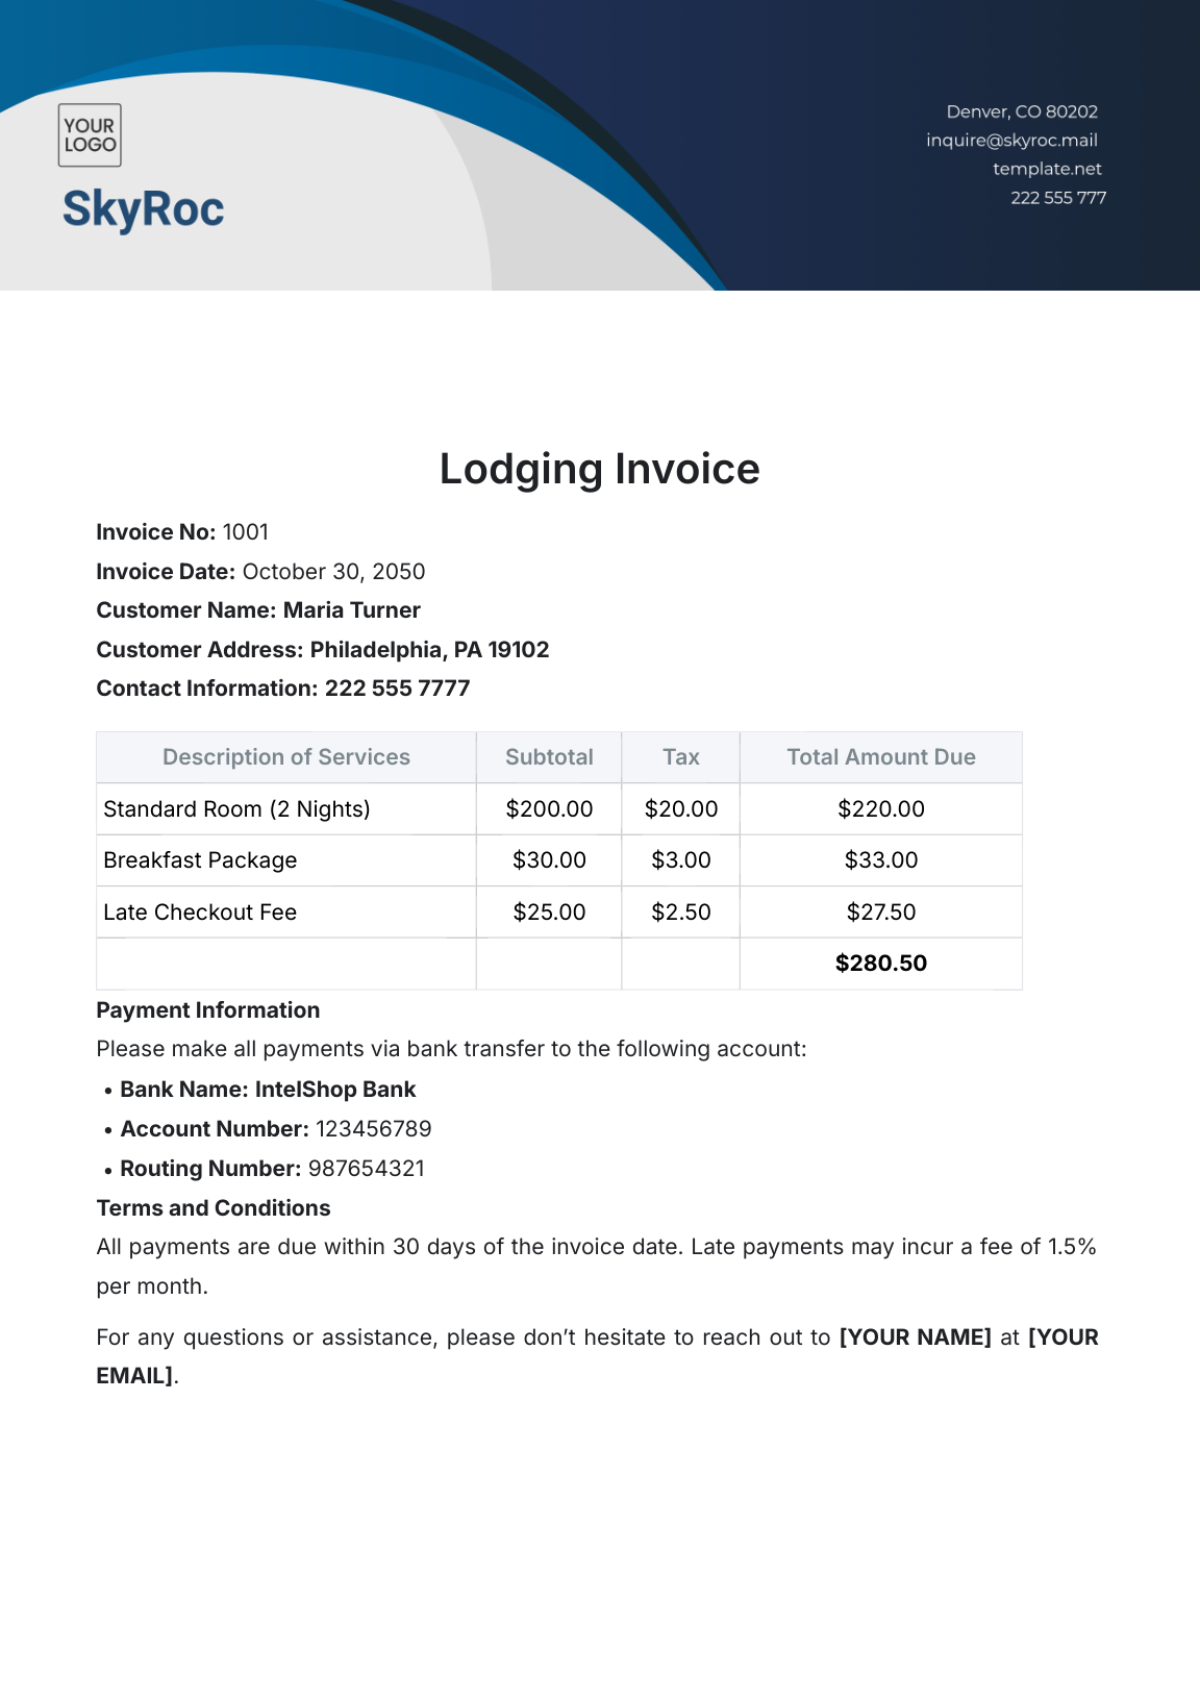Click the Account Number 123456789
Screen dimensions: 1200x1700
(373, 1129)
